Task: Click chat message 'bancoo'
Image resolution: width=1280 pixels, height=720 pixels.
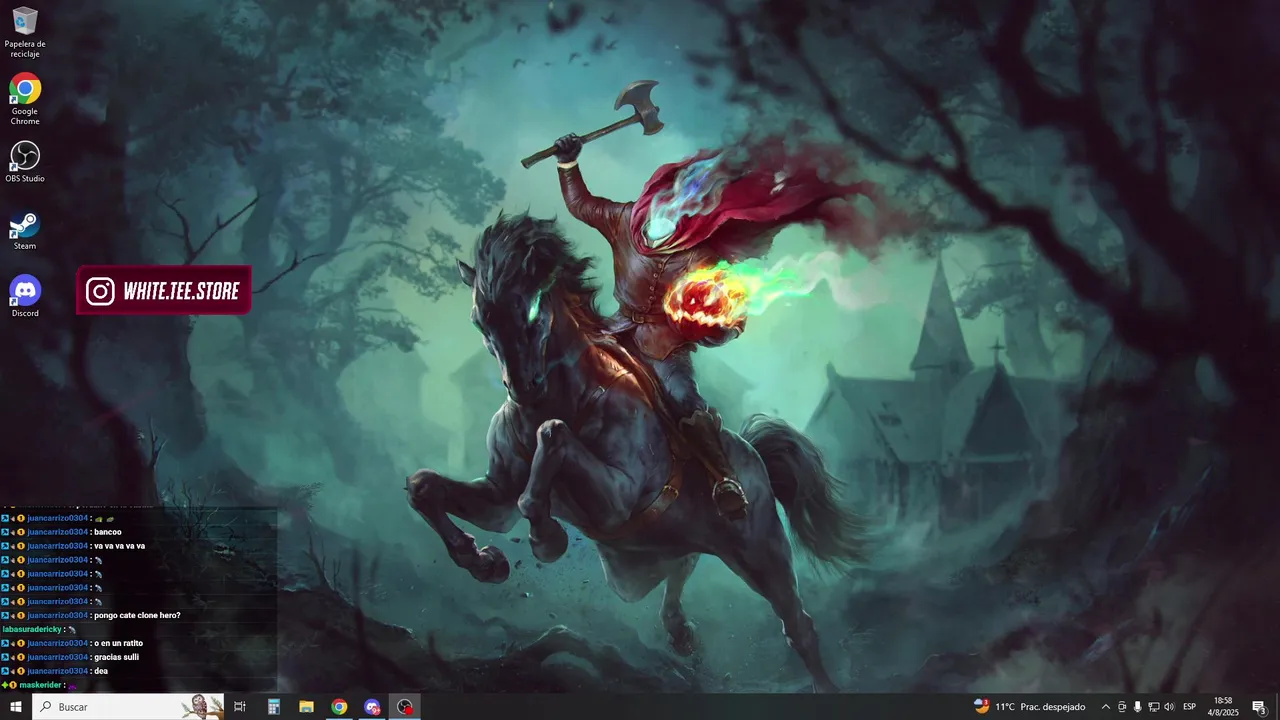Action: point(108,532)
